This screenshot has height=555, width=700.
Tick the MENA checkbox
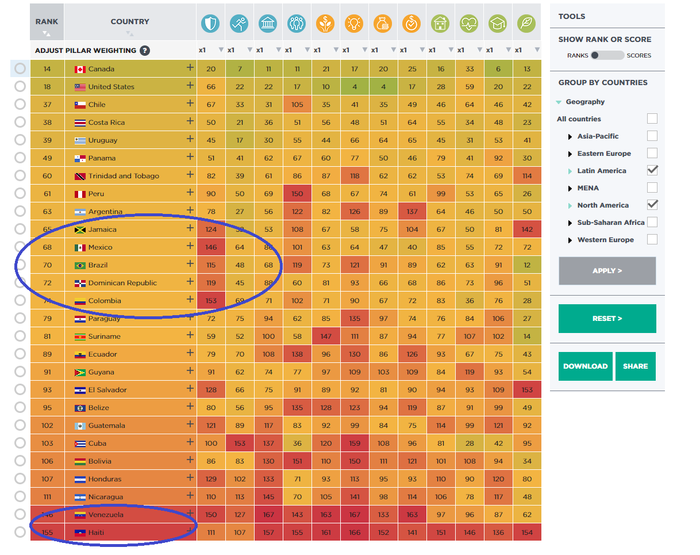[652, 188]
